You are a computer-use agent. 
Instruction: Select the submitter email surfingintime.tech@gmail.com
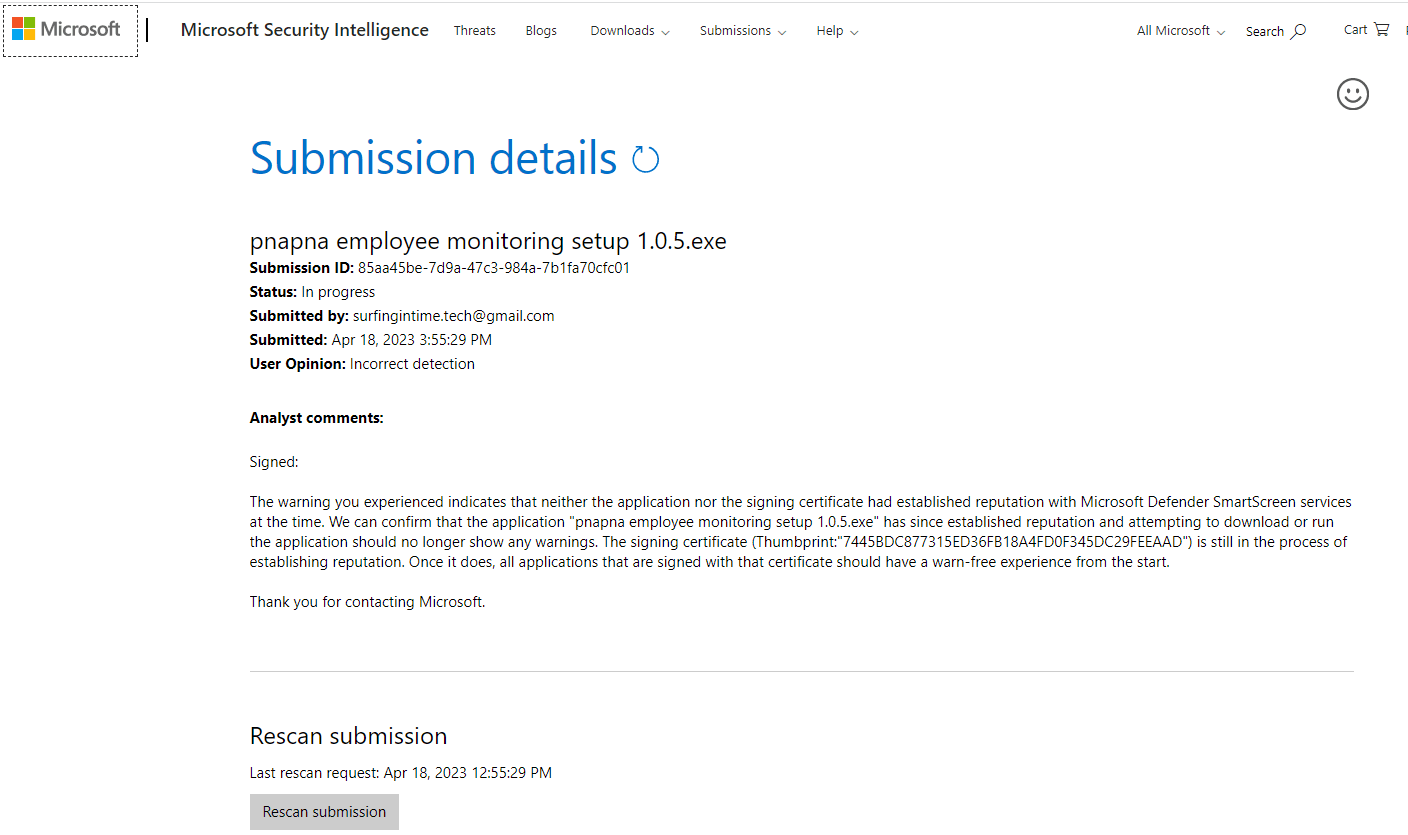tap(454, 316)
